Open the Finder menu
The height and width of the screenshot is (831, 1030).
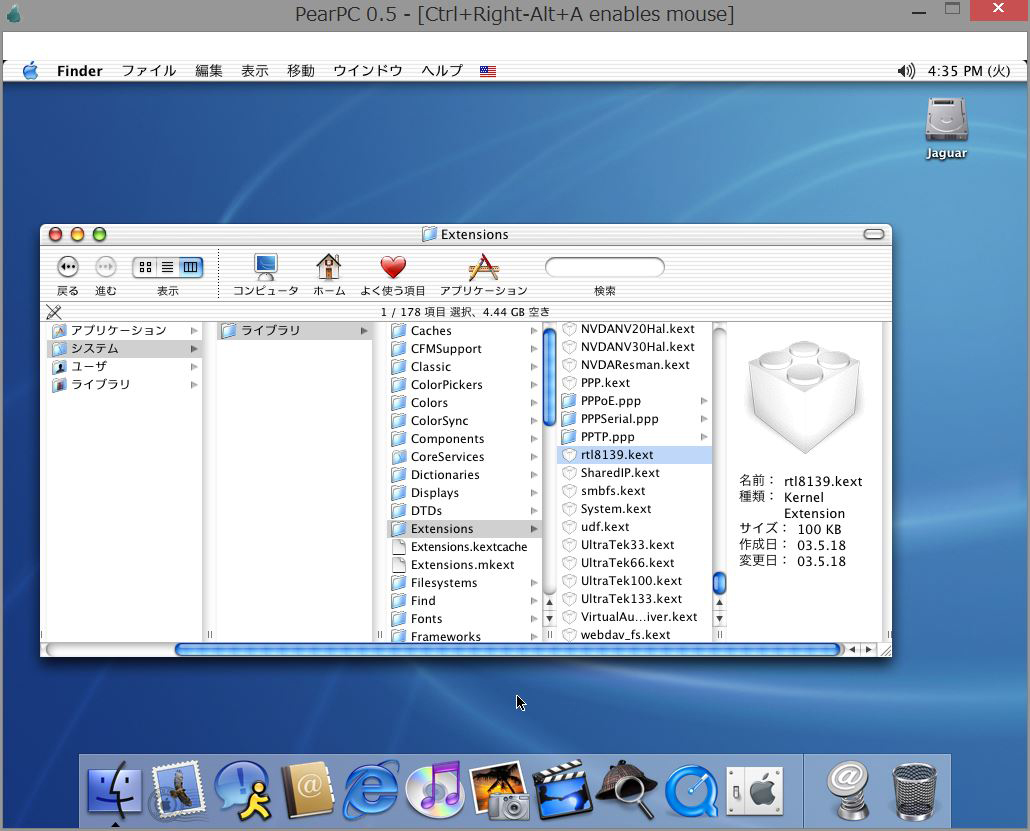(79, 71)
